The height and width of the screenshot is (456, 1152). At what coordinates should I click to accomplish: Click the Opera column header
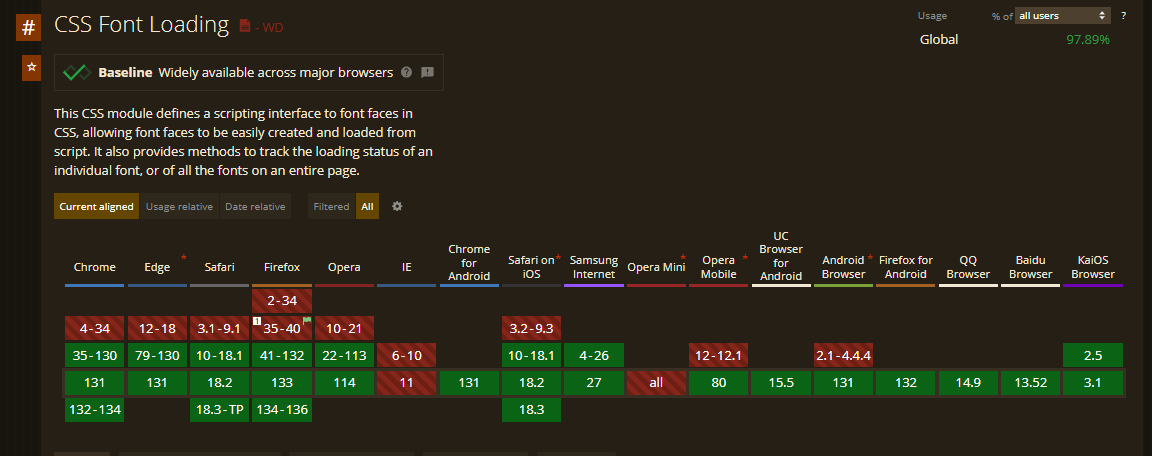coord(344,267)
